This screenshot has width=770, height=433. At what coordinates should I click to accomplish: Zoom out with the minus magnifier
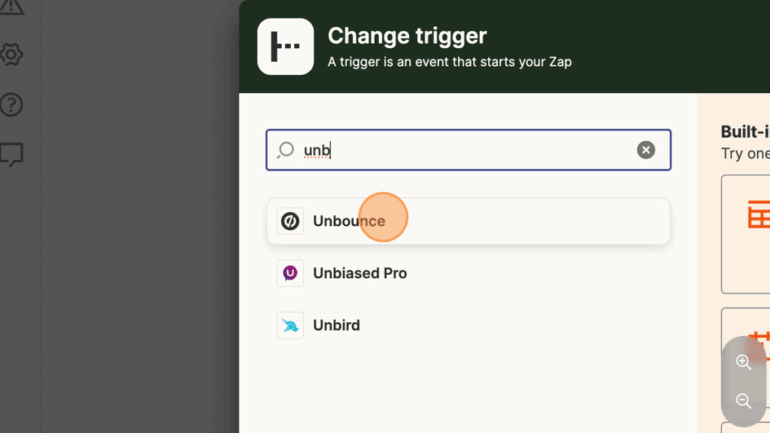(x=743, y=401)
